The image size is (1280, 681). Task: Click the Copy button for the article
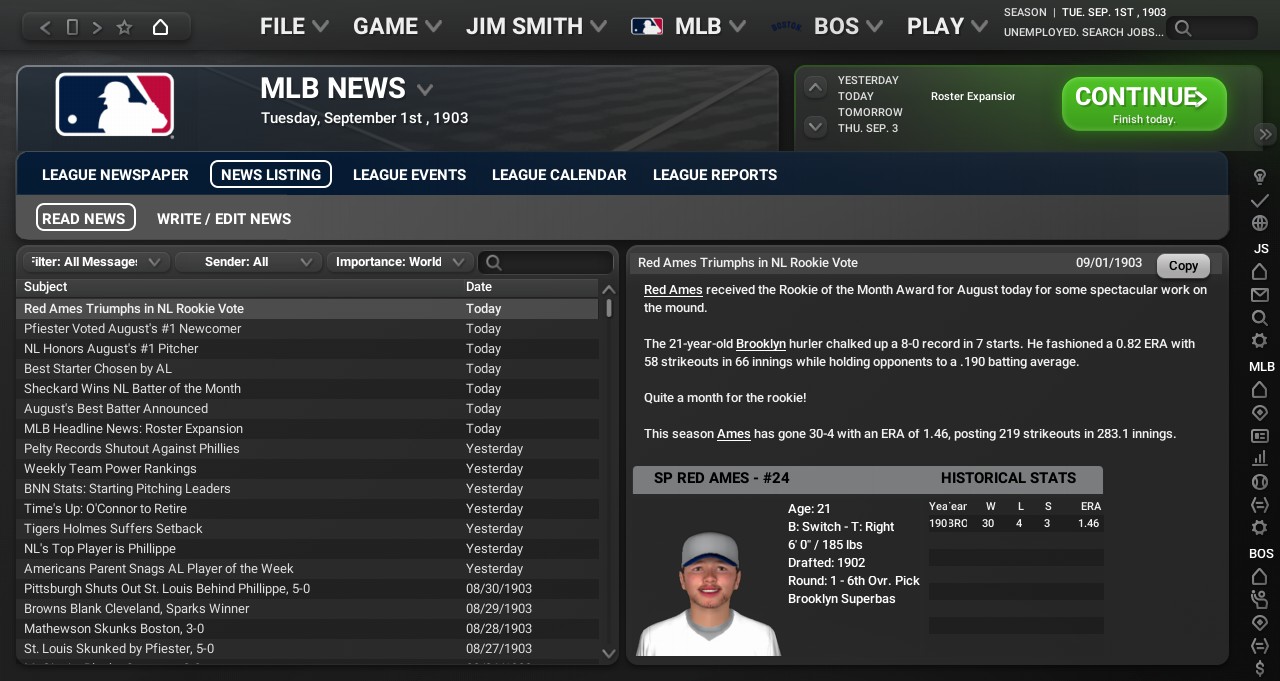pyautogui.click(x=1183, y=265)
